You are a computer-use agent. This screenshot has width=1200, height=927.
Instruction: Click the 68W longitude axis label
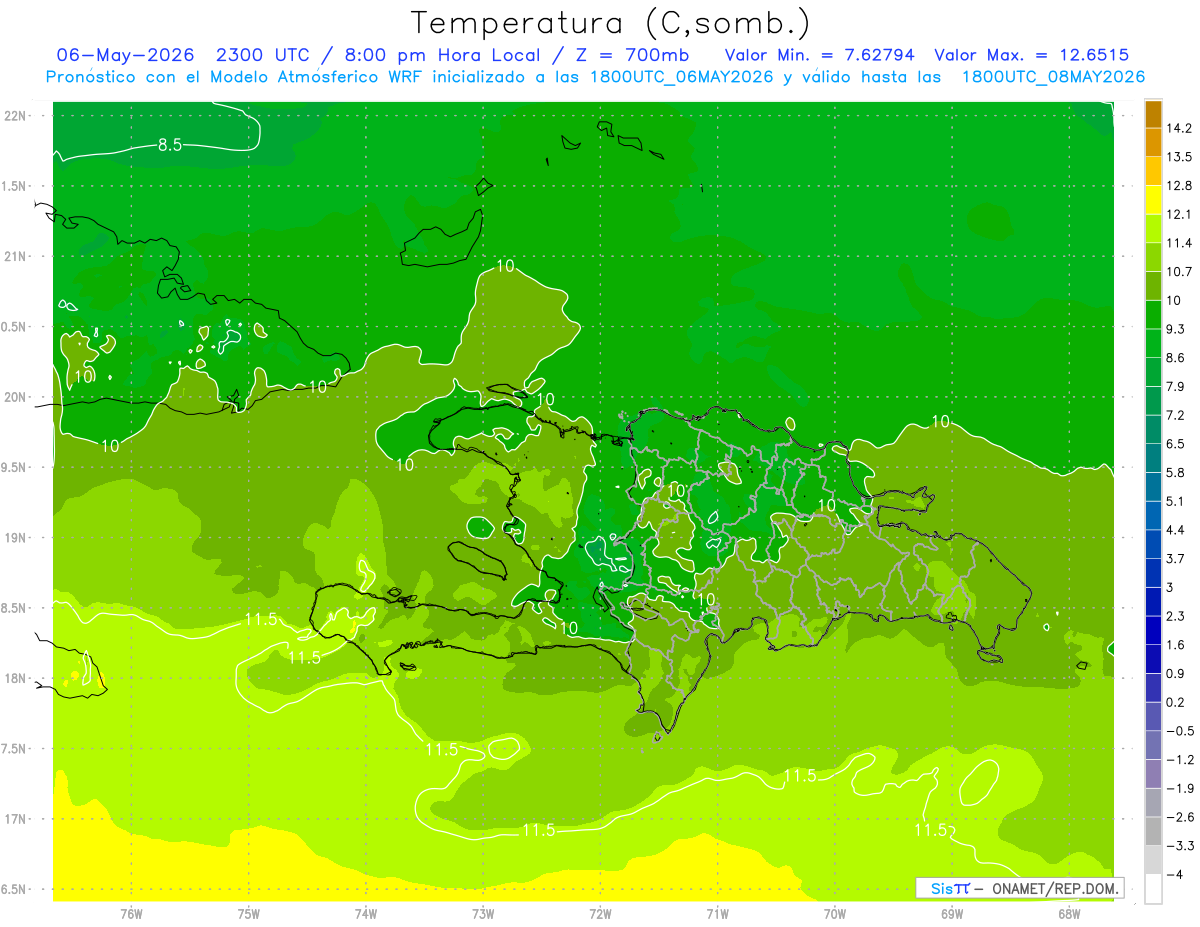pyautogui.click(x=1068, y=913)
